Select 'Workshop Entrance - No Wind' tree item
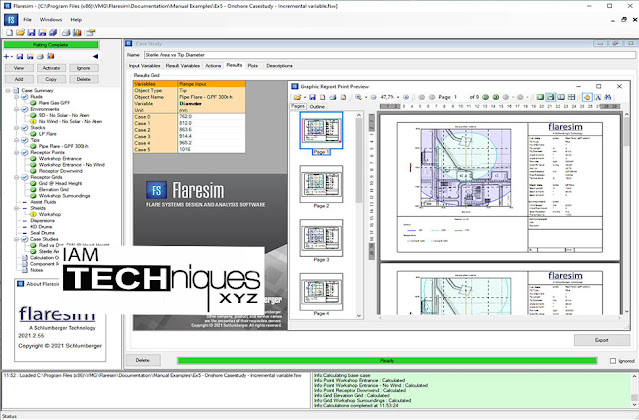 point(72,165)
